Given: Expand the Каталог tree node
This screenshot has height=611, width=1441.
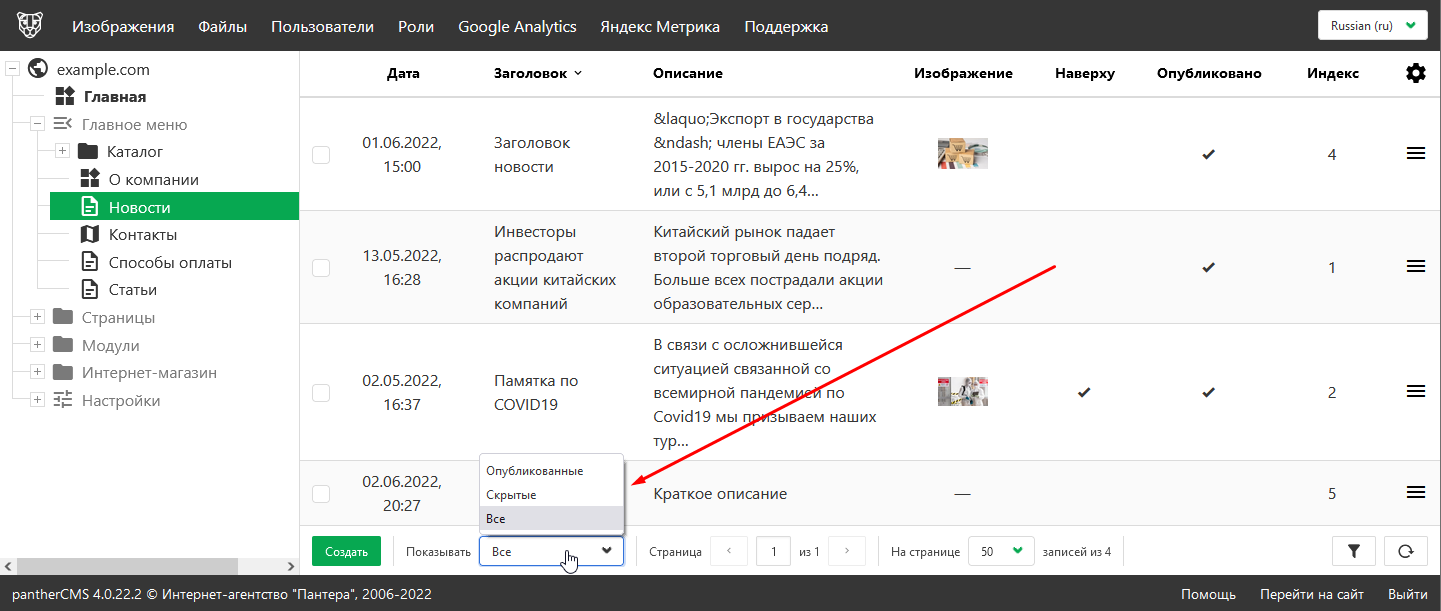Looking at the screenshot, I should [x=62, y=151].
